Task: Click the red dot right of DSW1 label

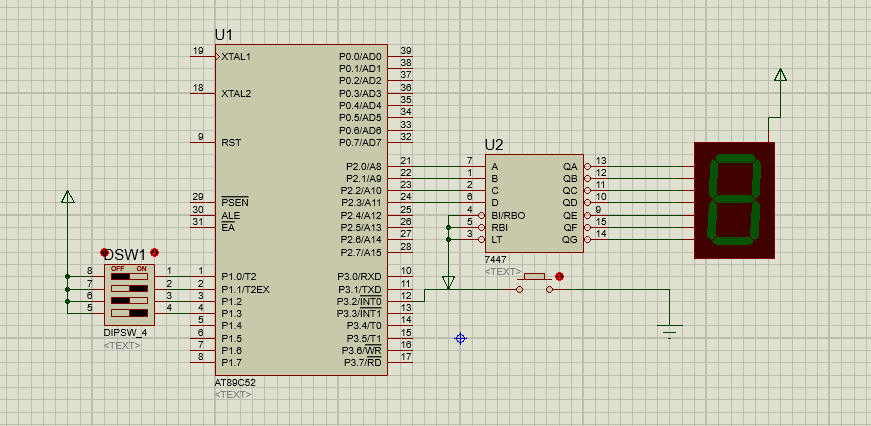Action: coord(154,253)
